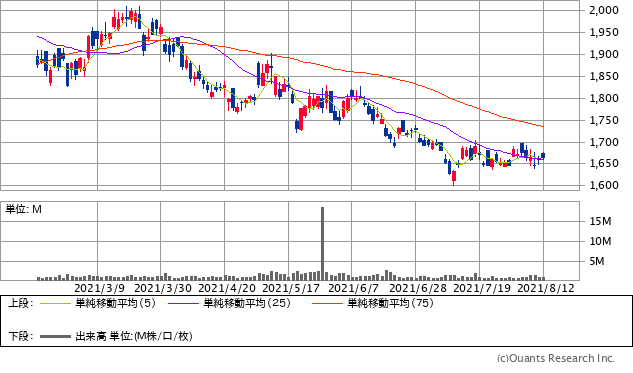Click the orange 単純移動平均(75) legend line

click(327, 303)
